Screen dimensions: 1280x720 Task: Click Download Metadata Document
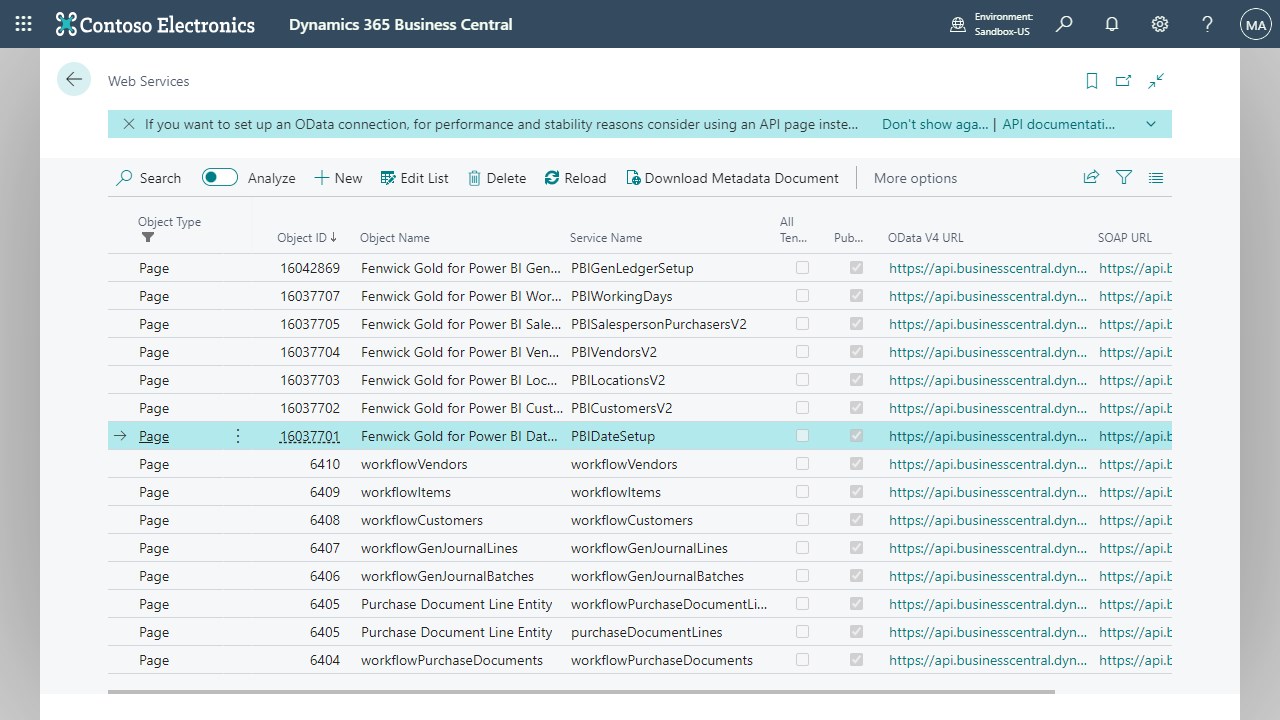pos(732,178)
